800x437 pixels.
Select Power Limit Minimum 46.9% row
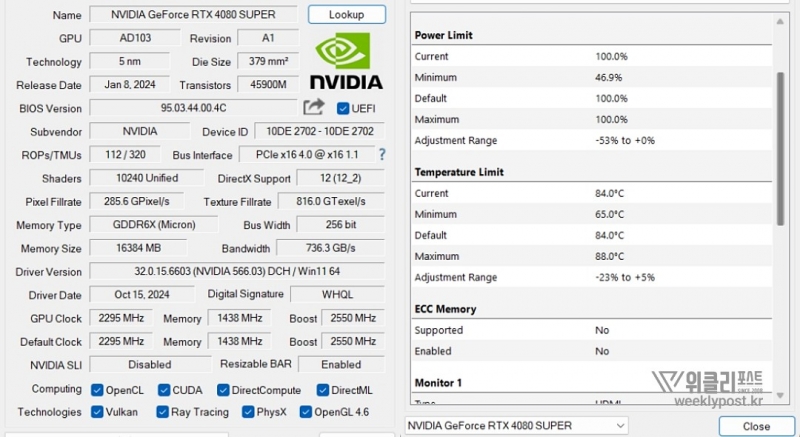click(x=592, y=78)
